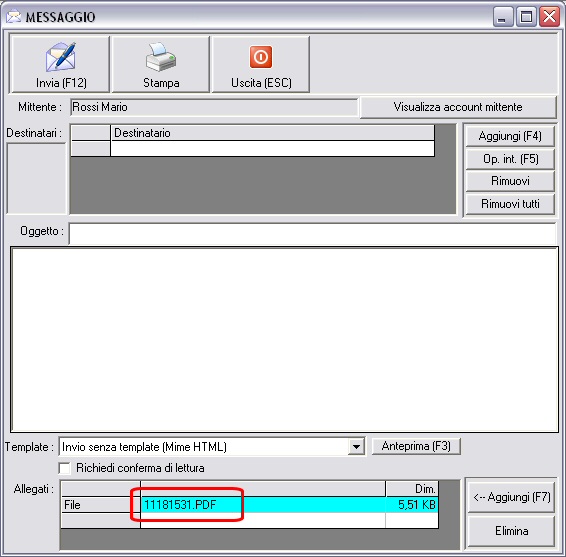Screen dimensions: 566x557
Task: Click the Op. int. (F5) button
Action: click(510, 159)
